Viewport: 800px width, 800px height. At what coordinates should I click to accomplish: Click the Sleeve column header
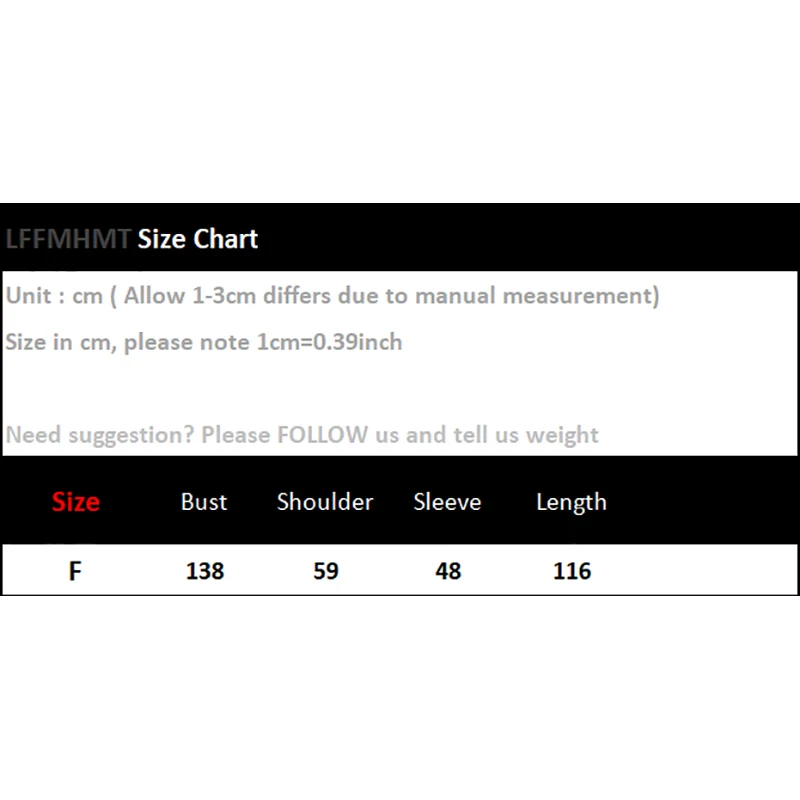coord(447,502)
